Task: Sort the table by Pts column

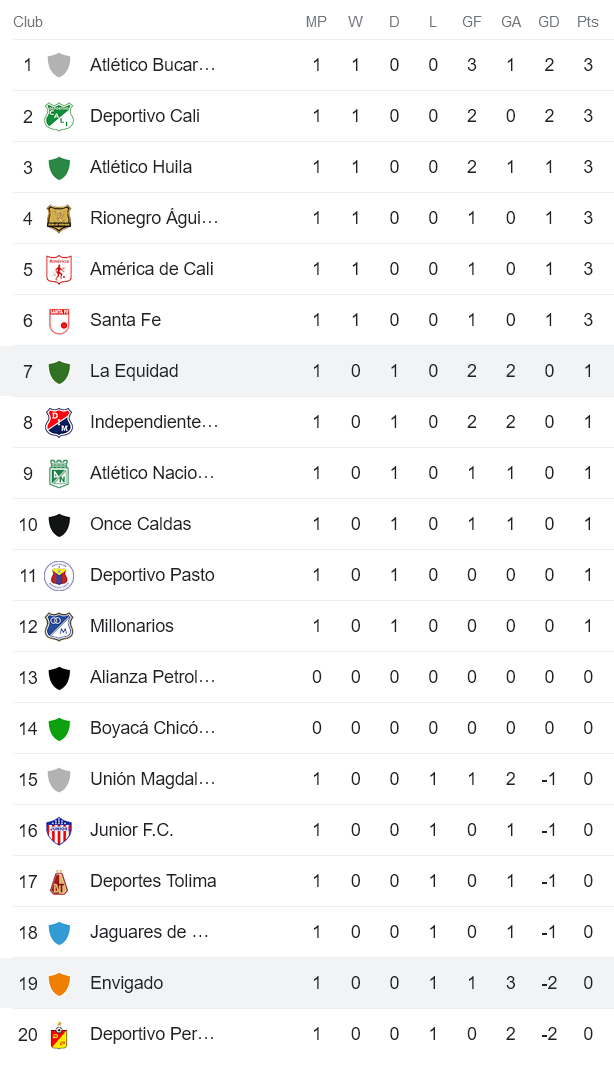Action: (x=589, y=22)
